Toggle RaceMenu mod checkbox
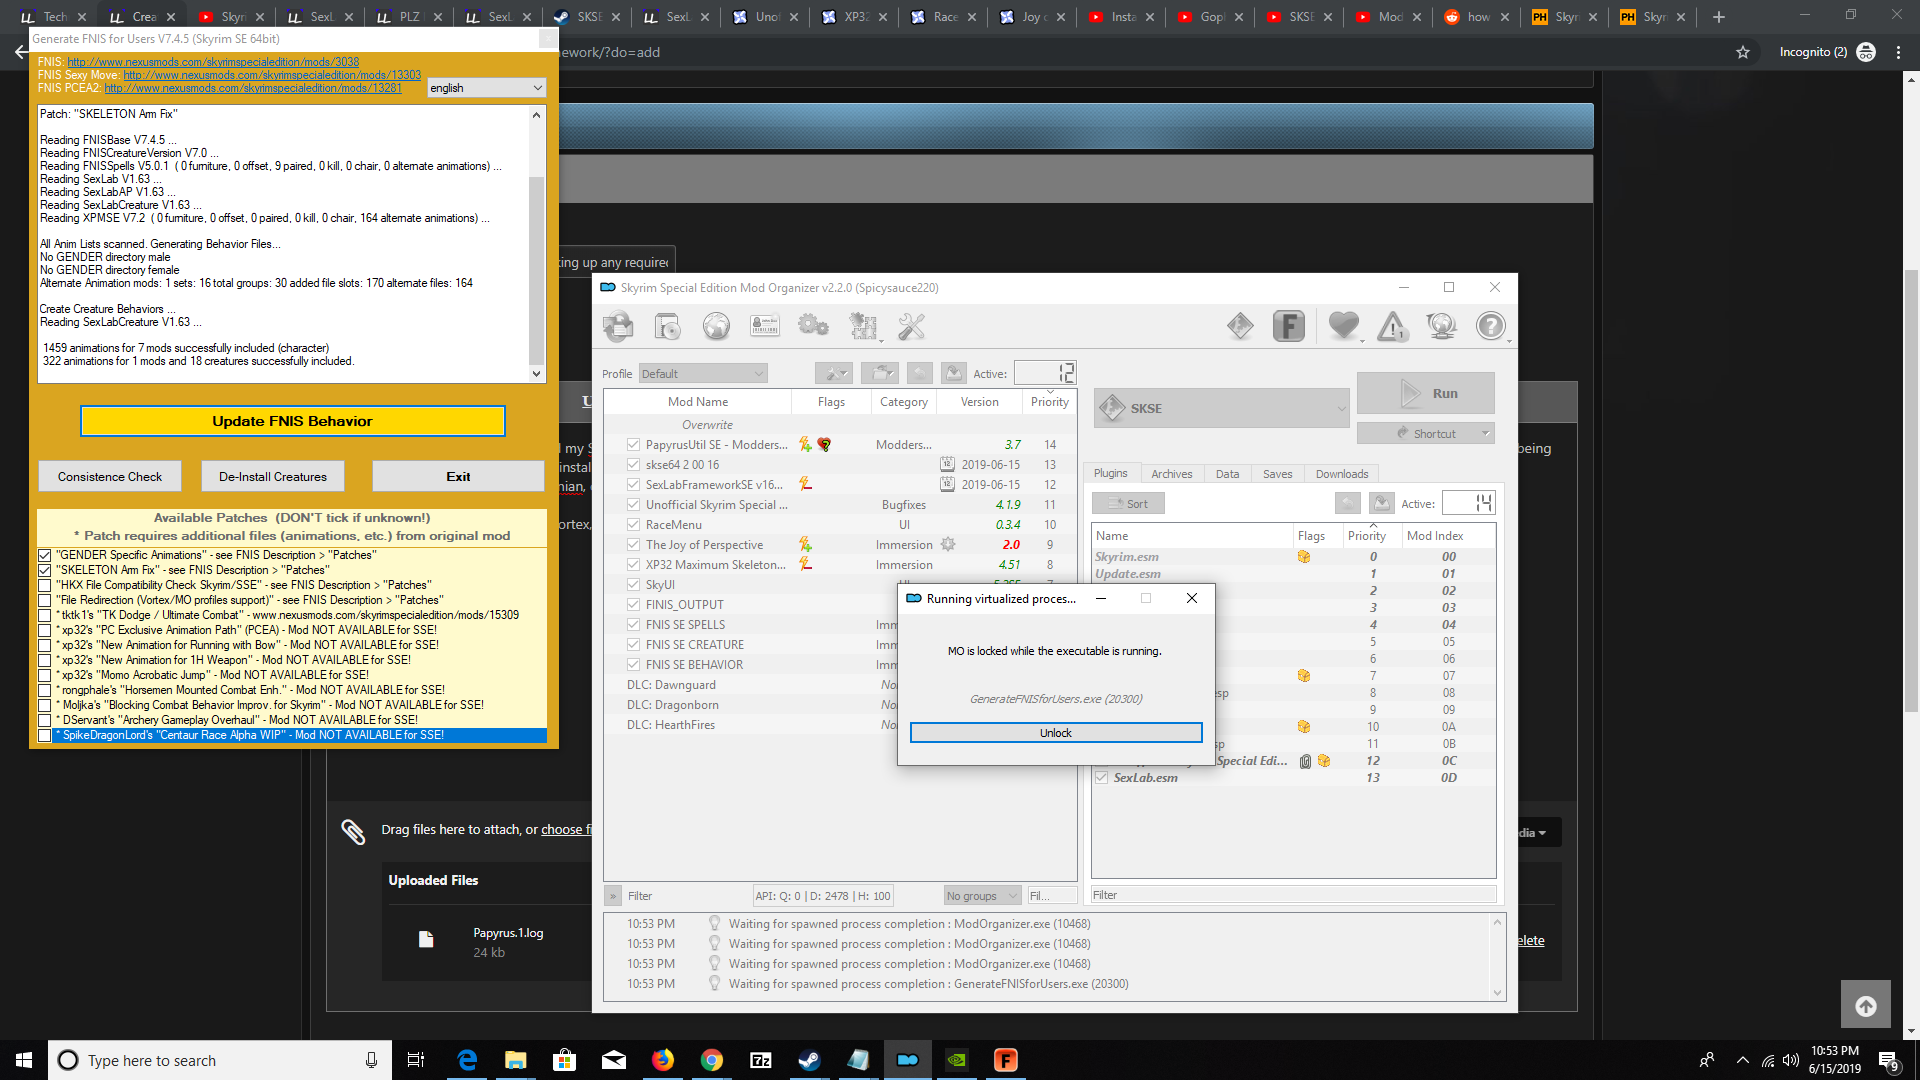Viewport: 1920px width, 1080px height. click(x=633, y=524)
